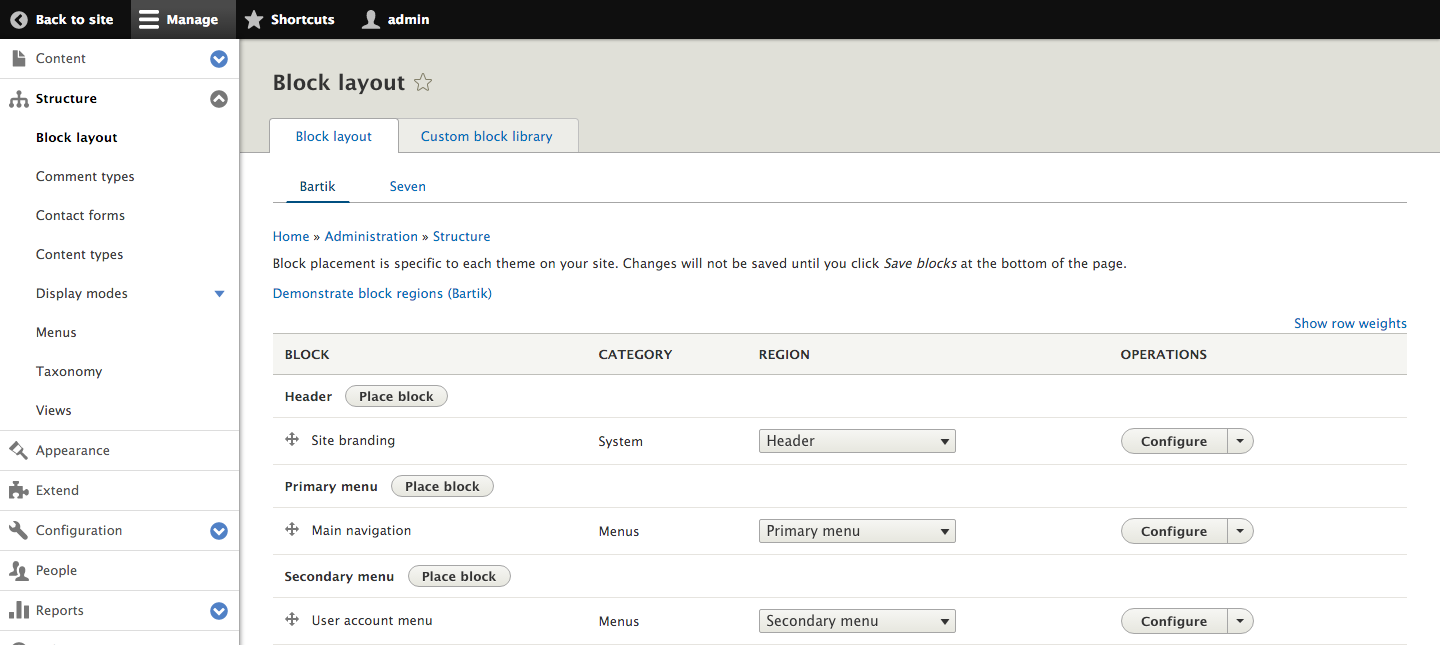The height and width of the screenshot is (645, 1440).
Task: Expand the Content menu section
Action: pos(219,59)
